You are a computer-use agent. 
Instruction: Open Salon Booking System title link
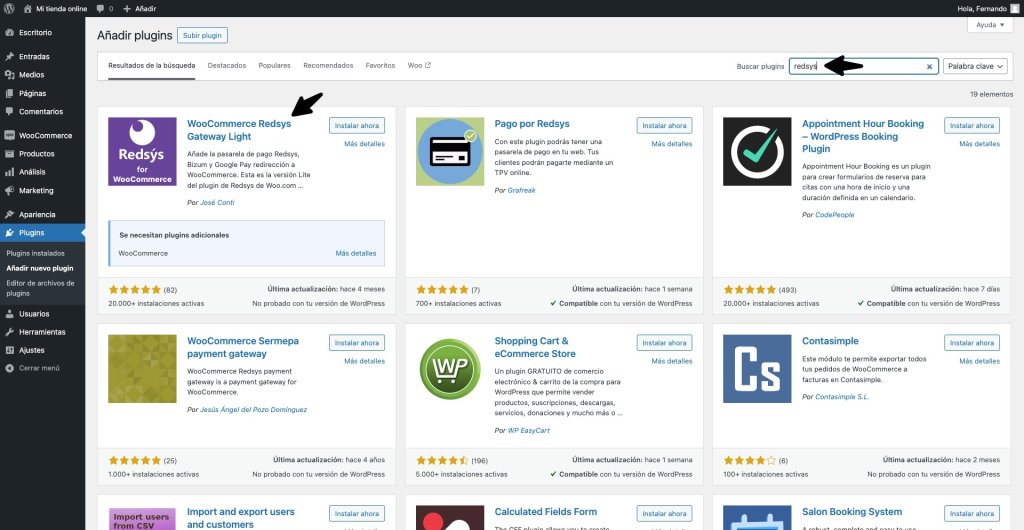(x=852, y=512)
